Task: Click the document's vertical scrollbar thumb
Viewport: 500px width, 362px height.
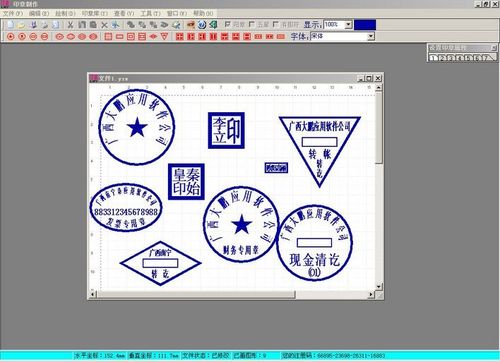Action: click(378, 128)
